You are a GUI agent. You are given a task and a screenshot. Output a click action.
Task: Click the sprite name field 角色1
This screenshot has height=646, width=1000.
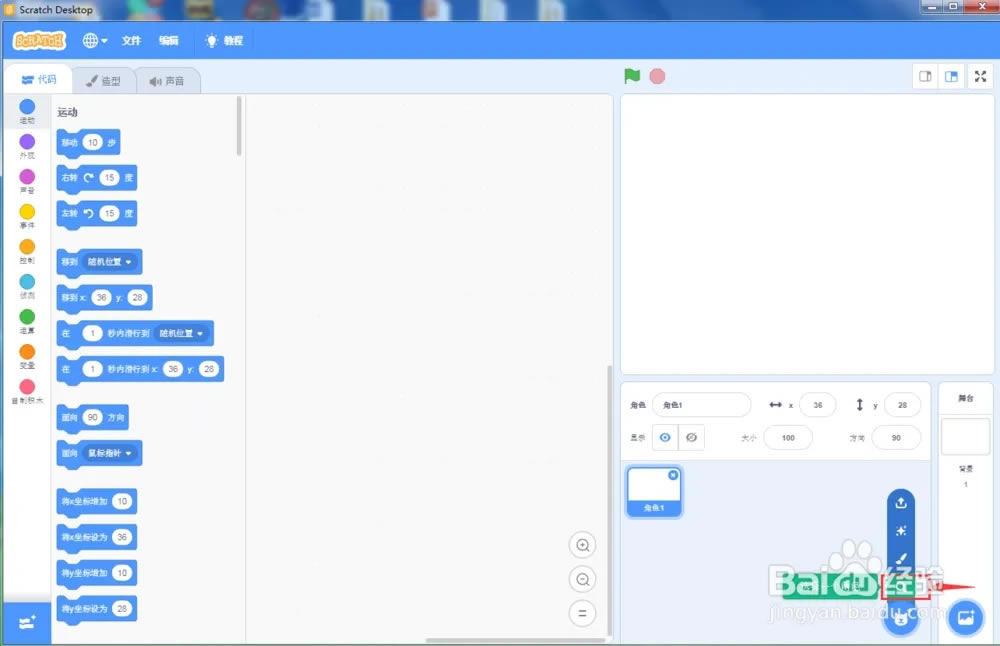tap(701, 405)
